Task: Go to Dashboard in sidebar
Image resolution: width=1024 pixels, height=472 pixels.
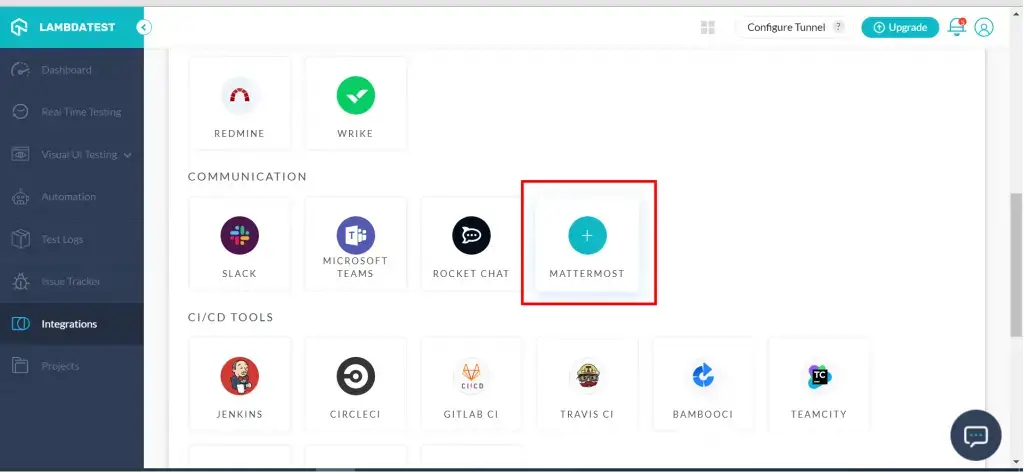Action: point(66,70)
